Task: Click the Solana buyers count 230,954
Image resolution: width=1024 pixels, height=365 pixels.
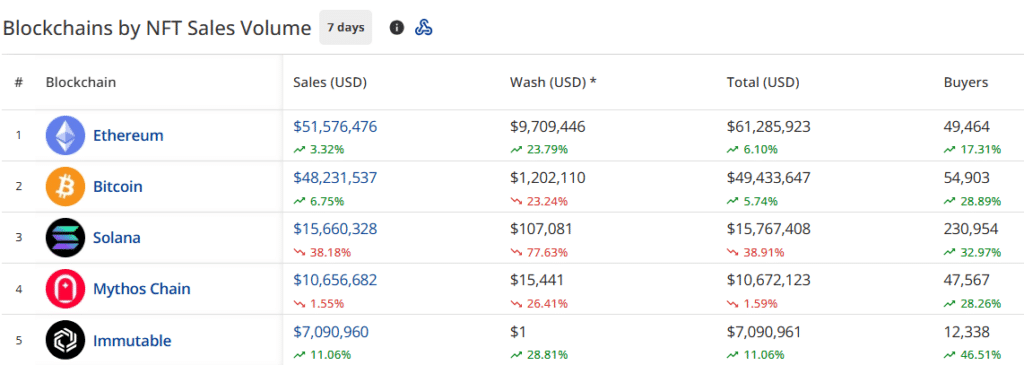Action: point(971,229)
